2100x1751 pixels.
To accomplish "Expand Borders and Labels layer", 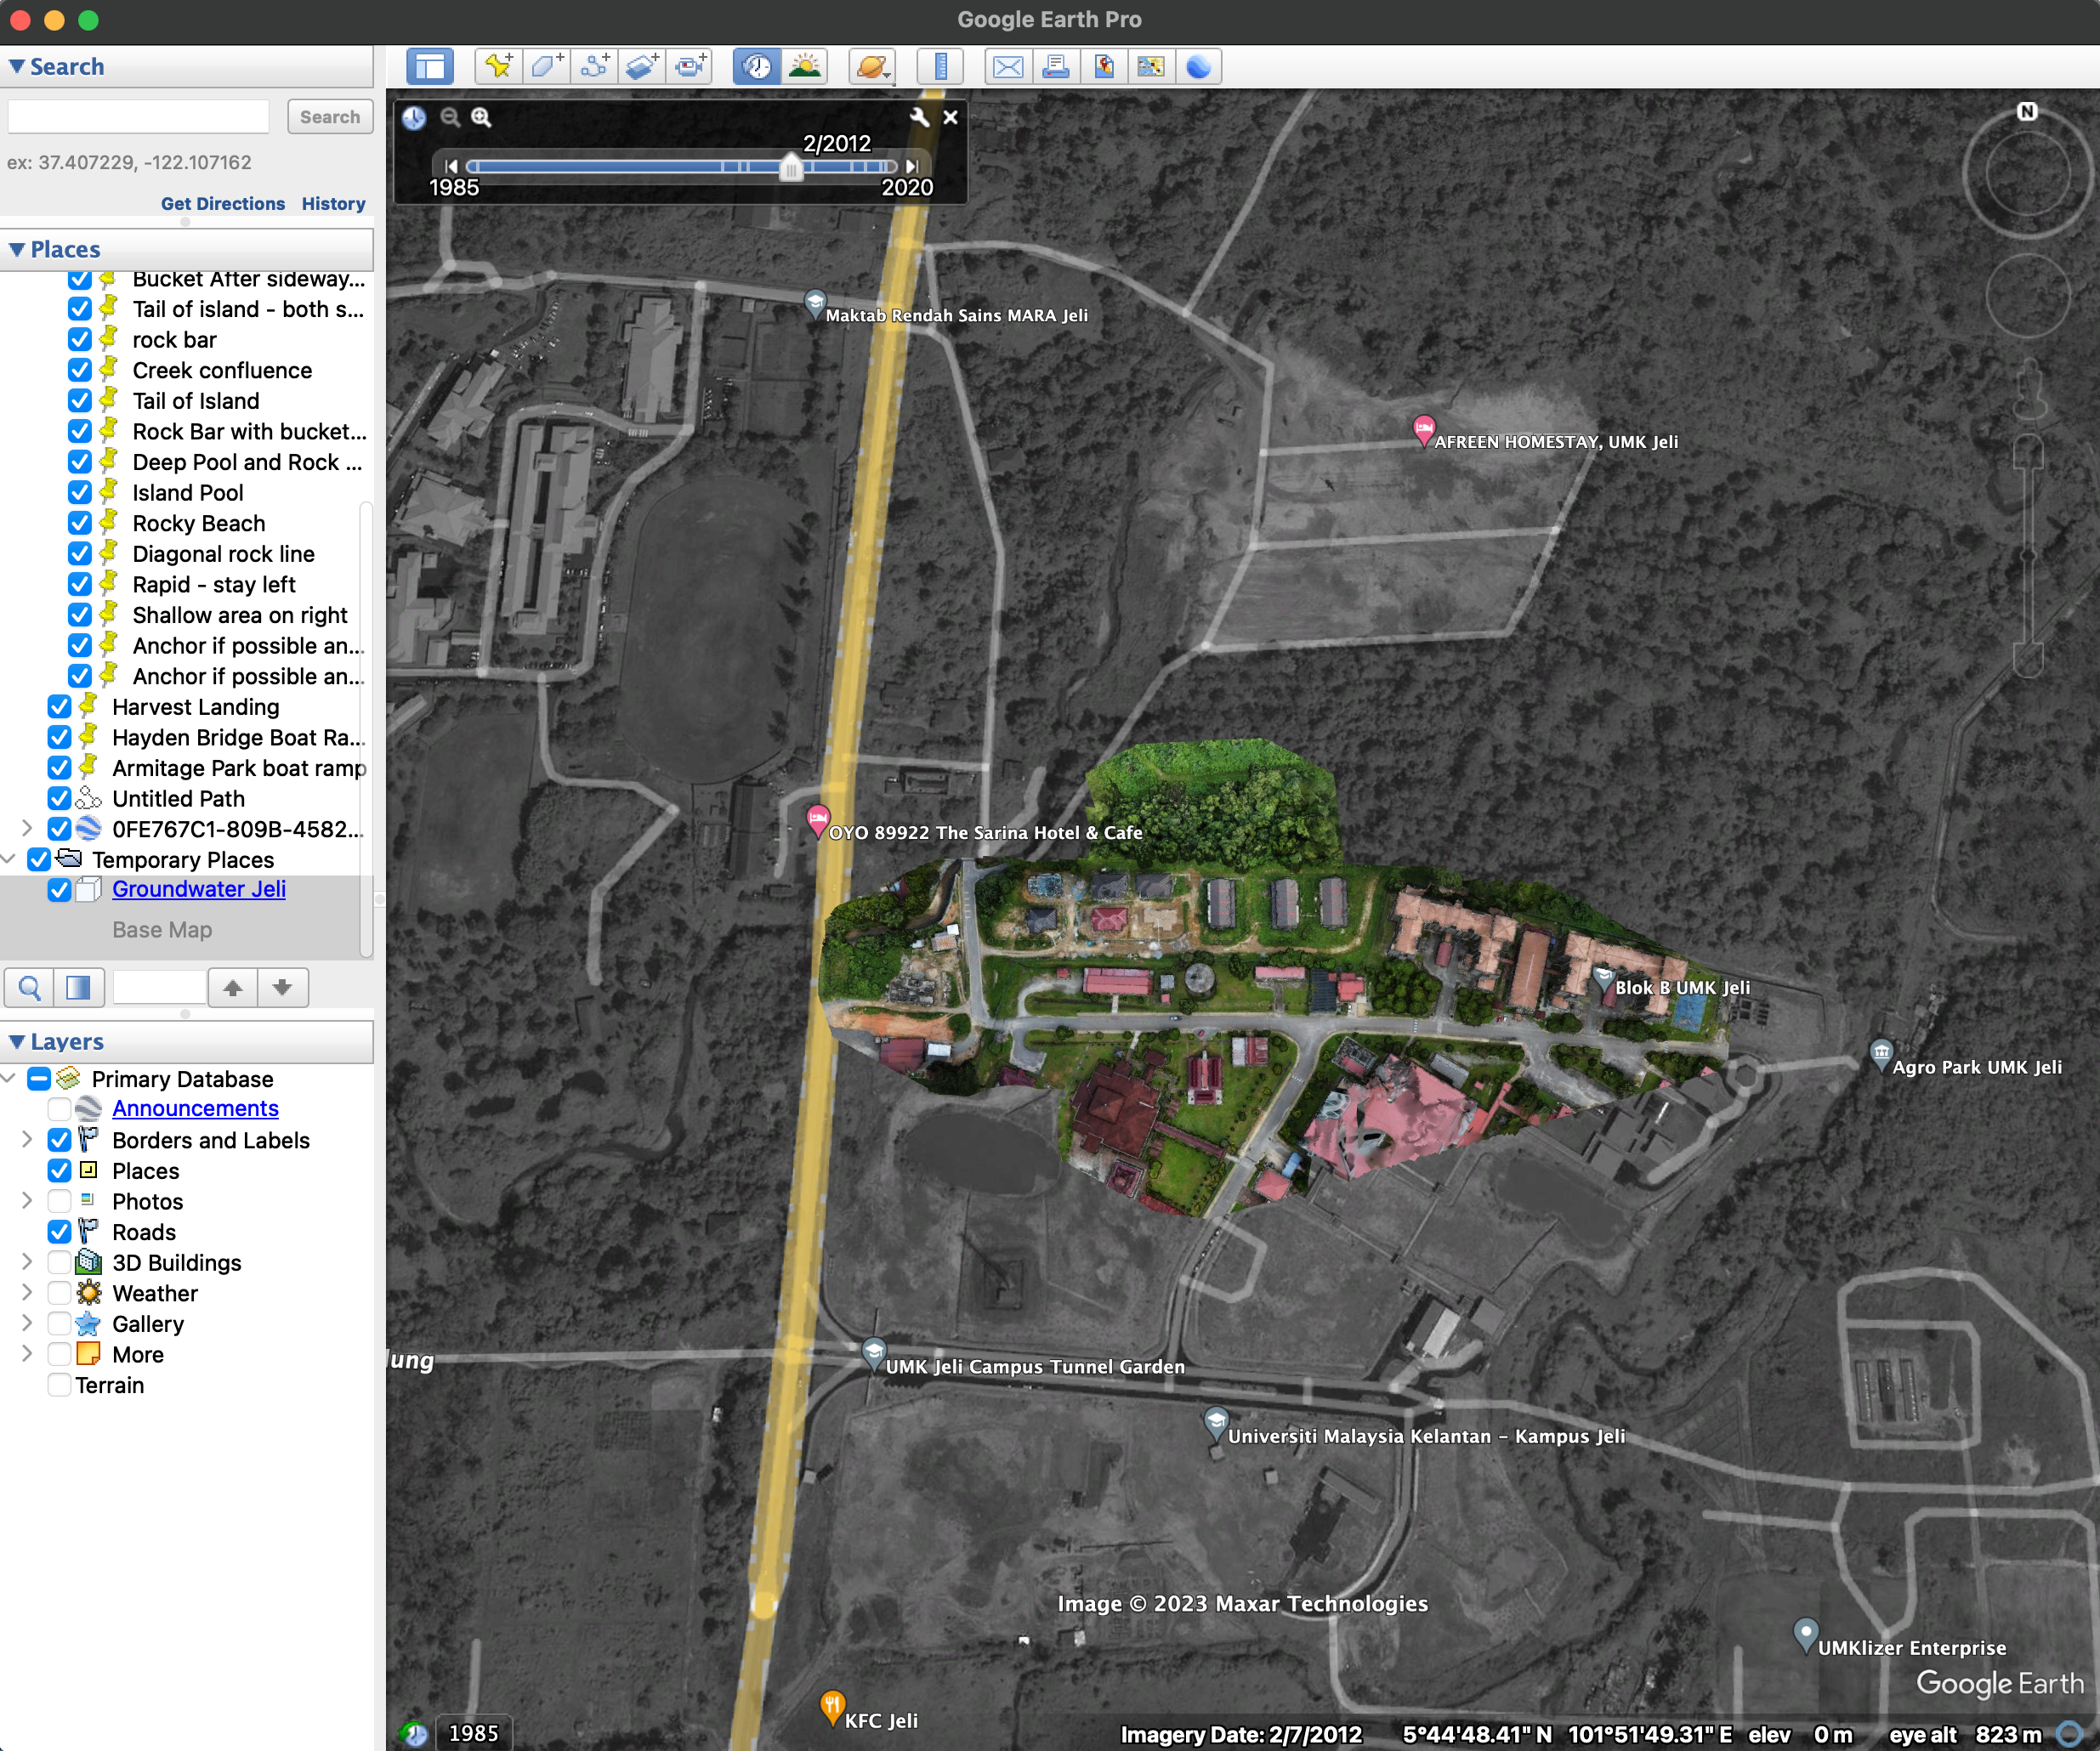I will (27, 1140).
